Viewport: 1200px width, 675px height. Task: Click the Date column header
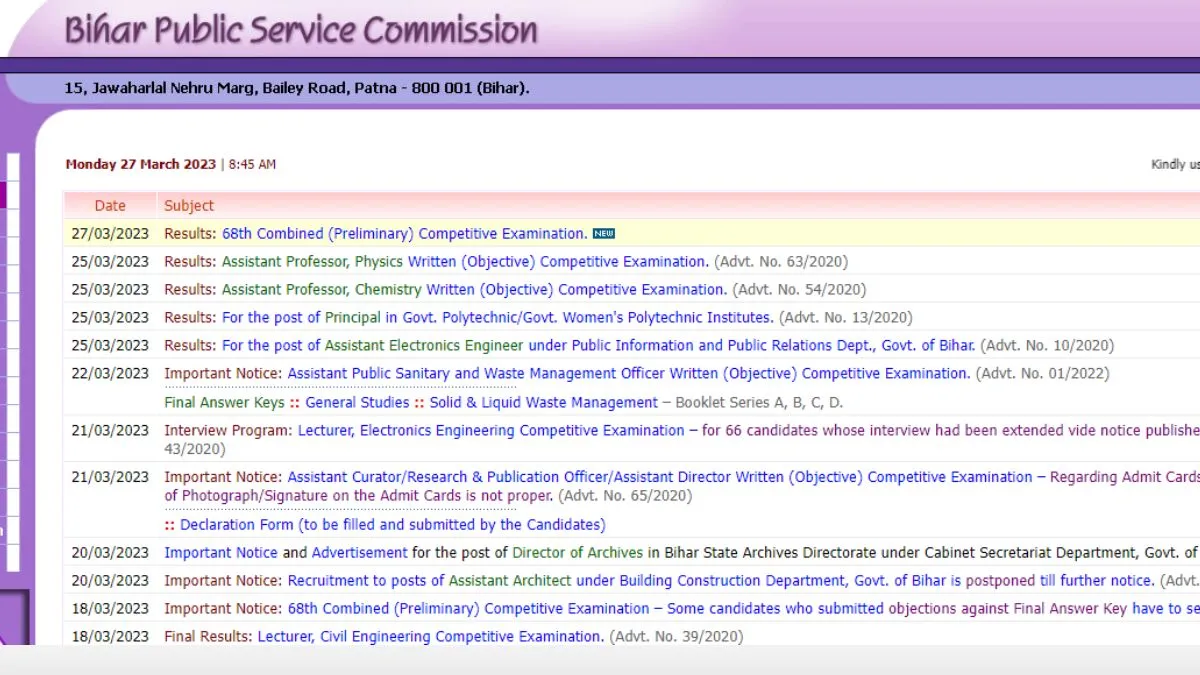110,206
